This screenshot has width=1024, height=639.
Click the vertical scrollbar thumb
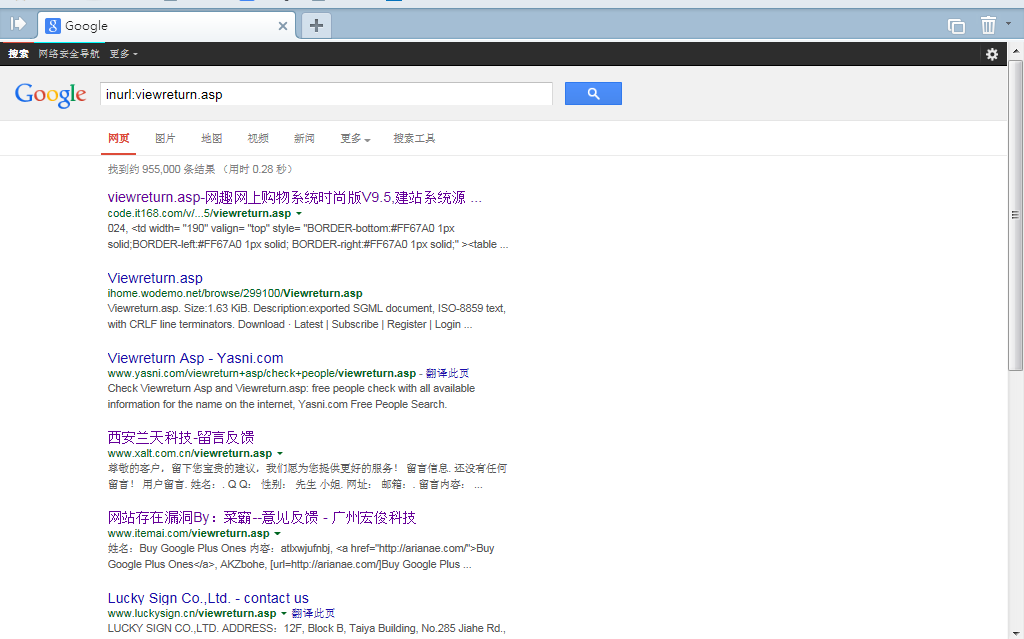tap(1015, 216)
